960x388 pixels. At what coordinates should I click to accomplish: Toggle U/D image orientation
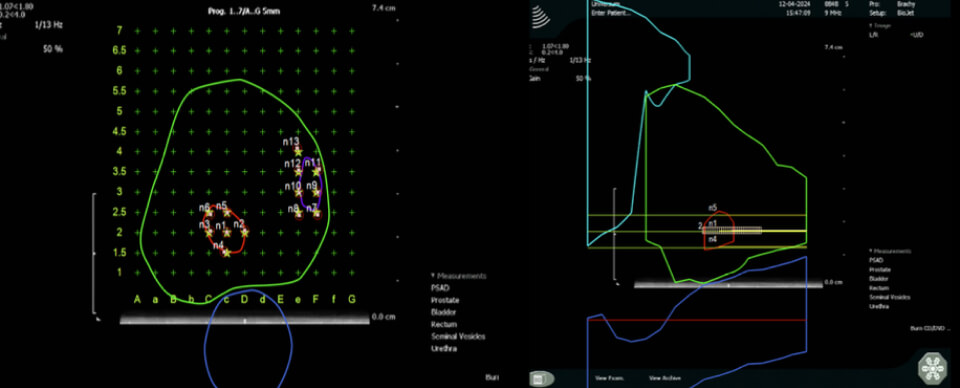(x=917, y=35)
